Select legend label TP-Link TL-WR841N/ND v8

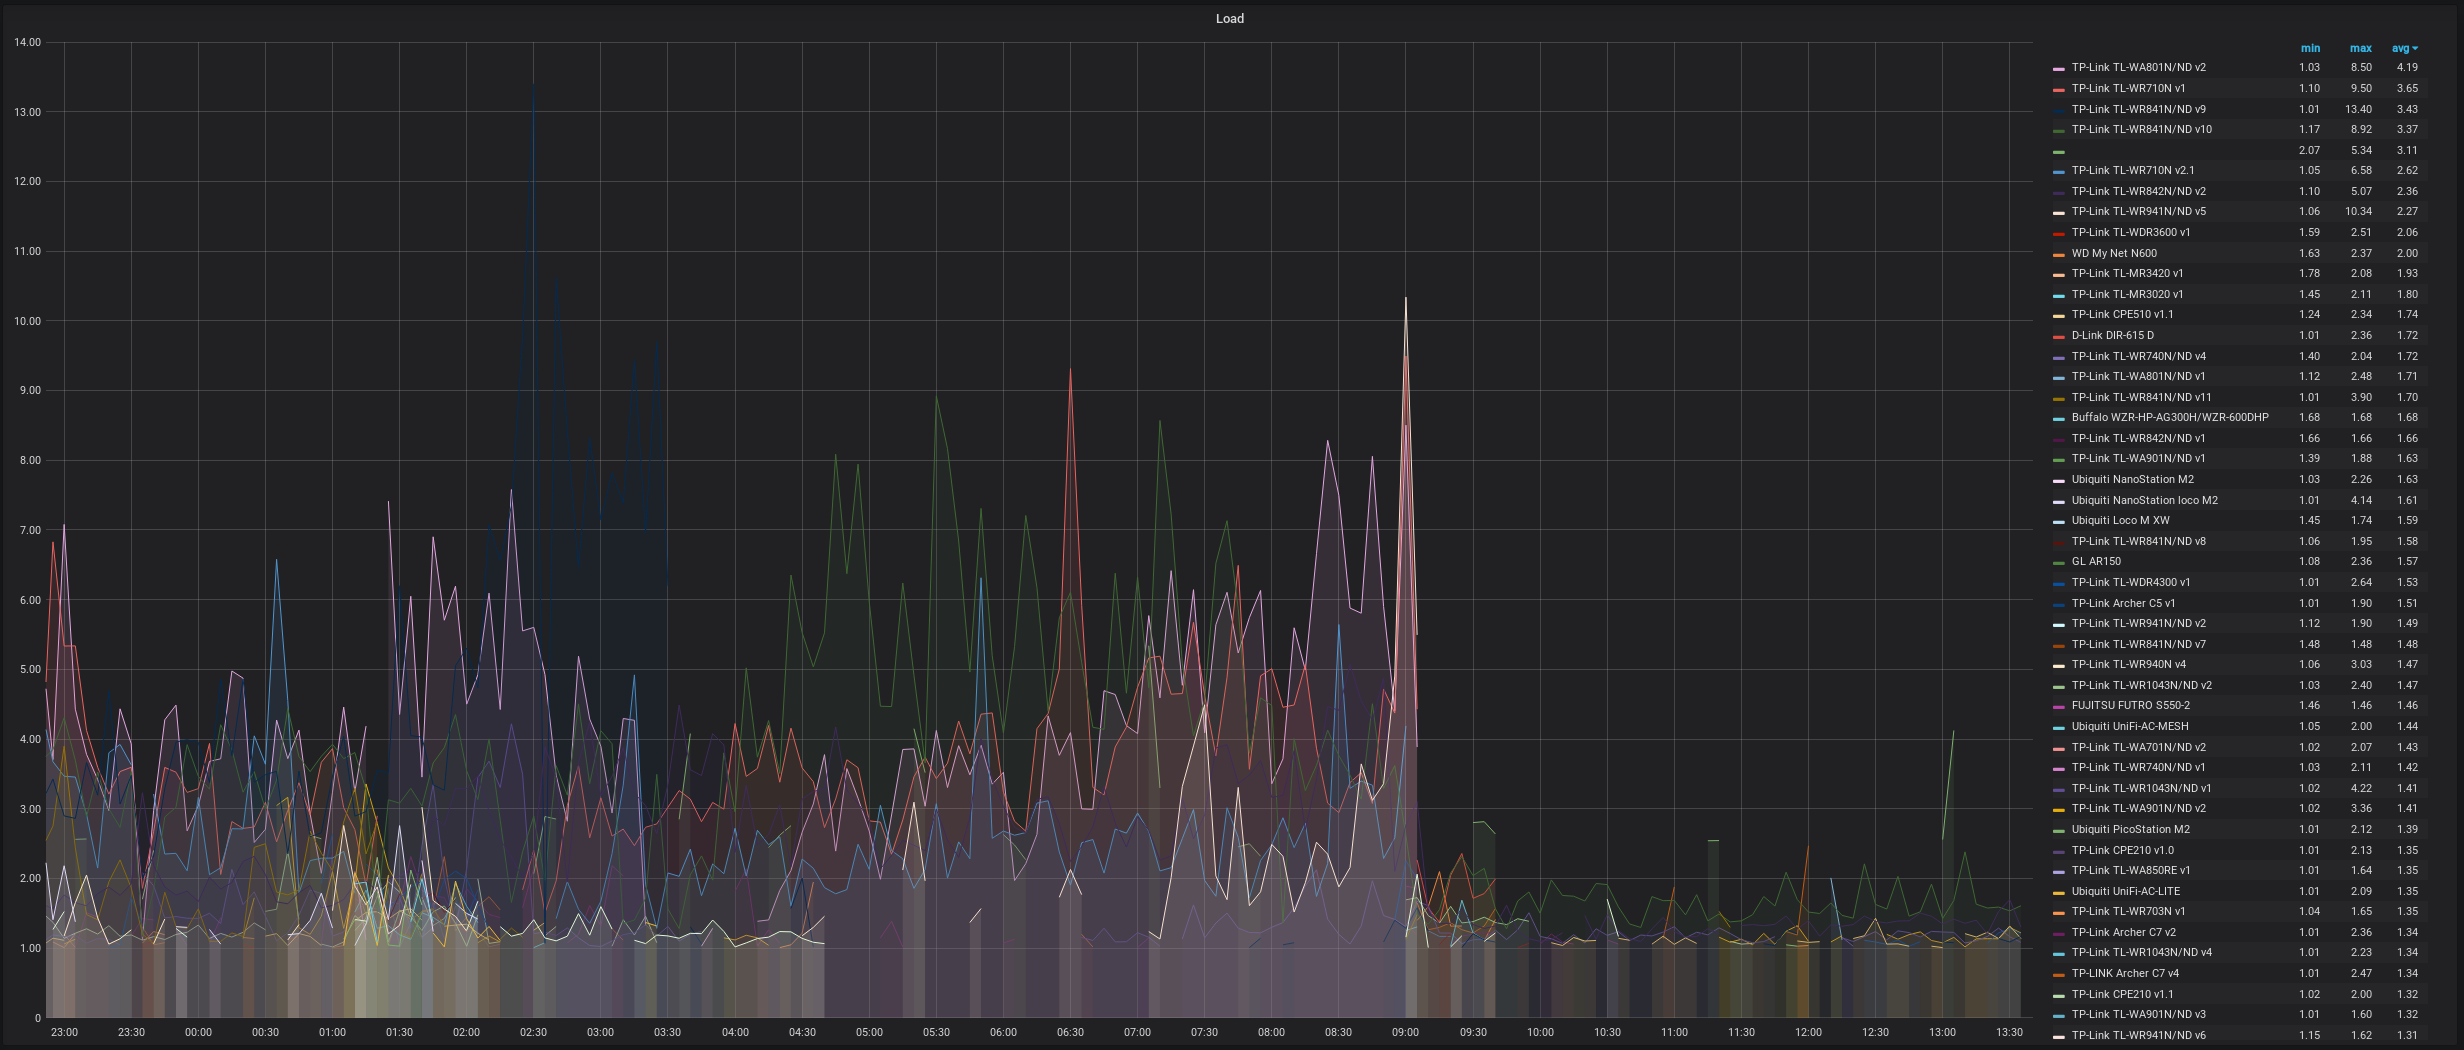coord(2138,541)
